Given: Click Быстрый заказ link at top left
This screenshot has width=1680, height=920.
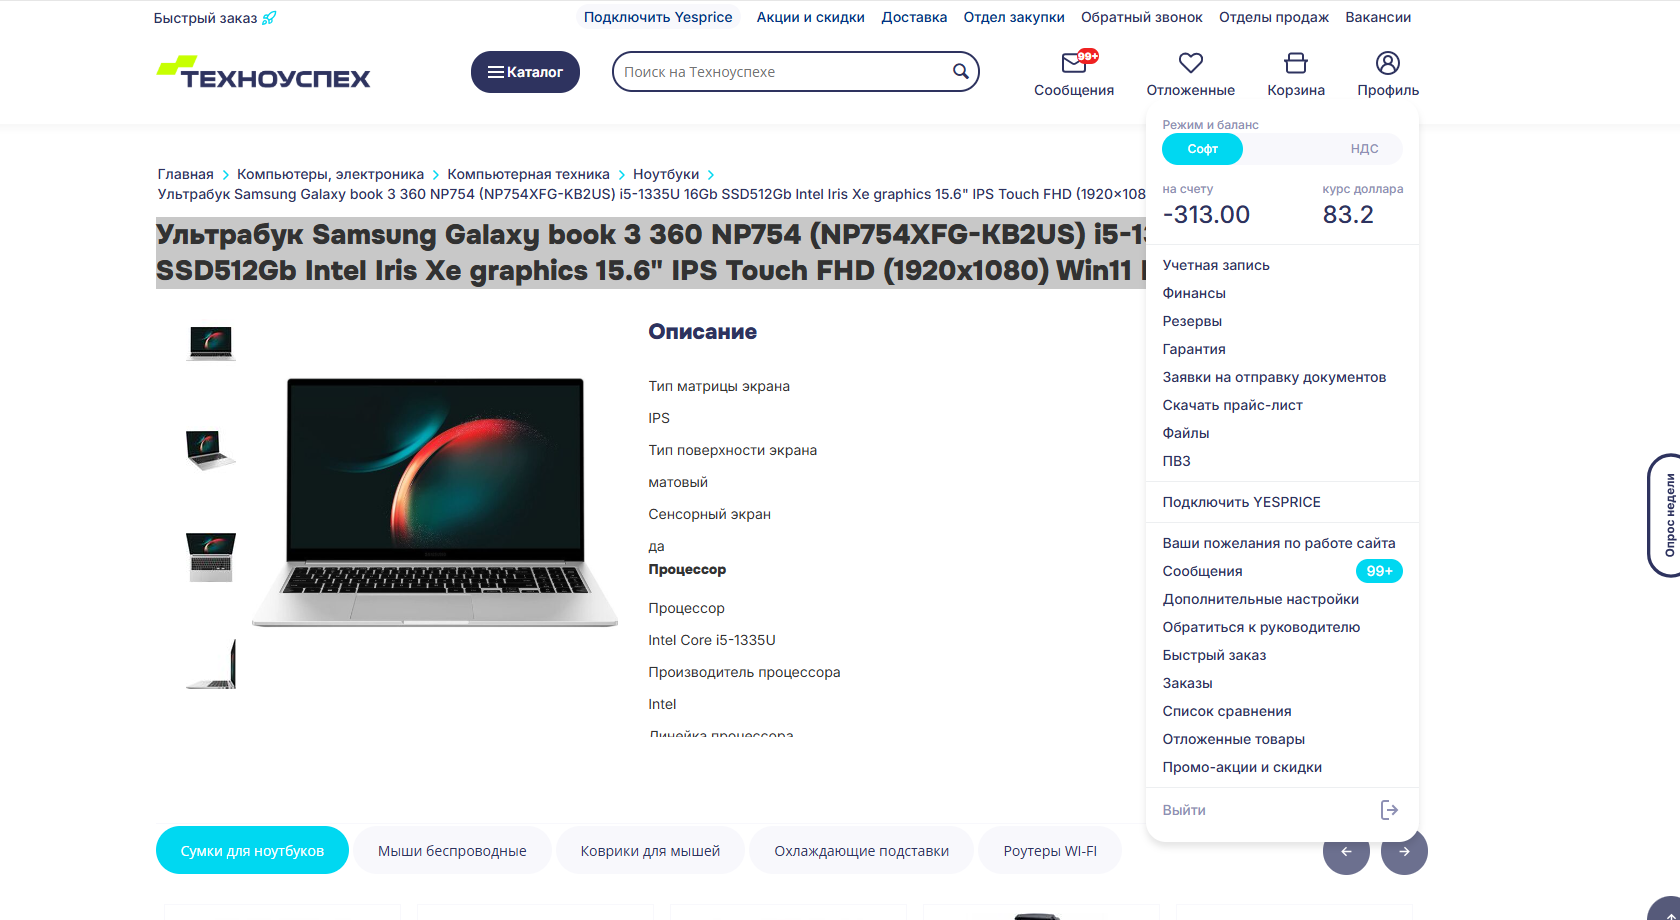Looking at the screenshot, I should pyautogui.click(x=205, y=18).
